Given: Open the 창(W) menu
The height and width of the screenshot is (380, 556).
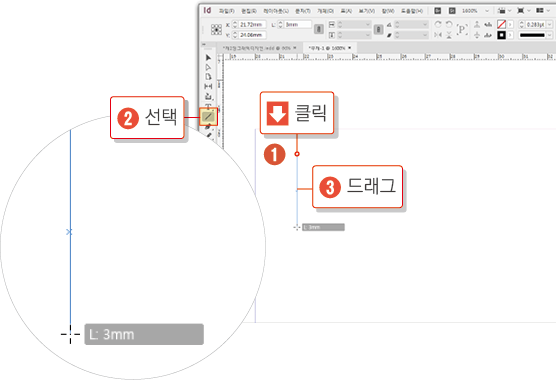Looking at the screenshot, I should click(388, 11).
